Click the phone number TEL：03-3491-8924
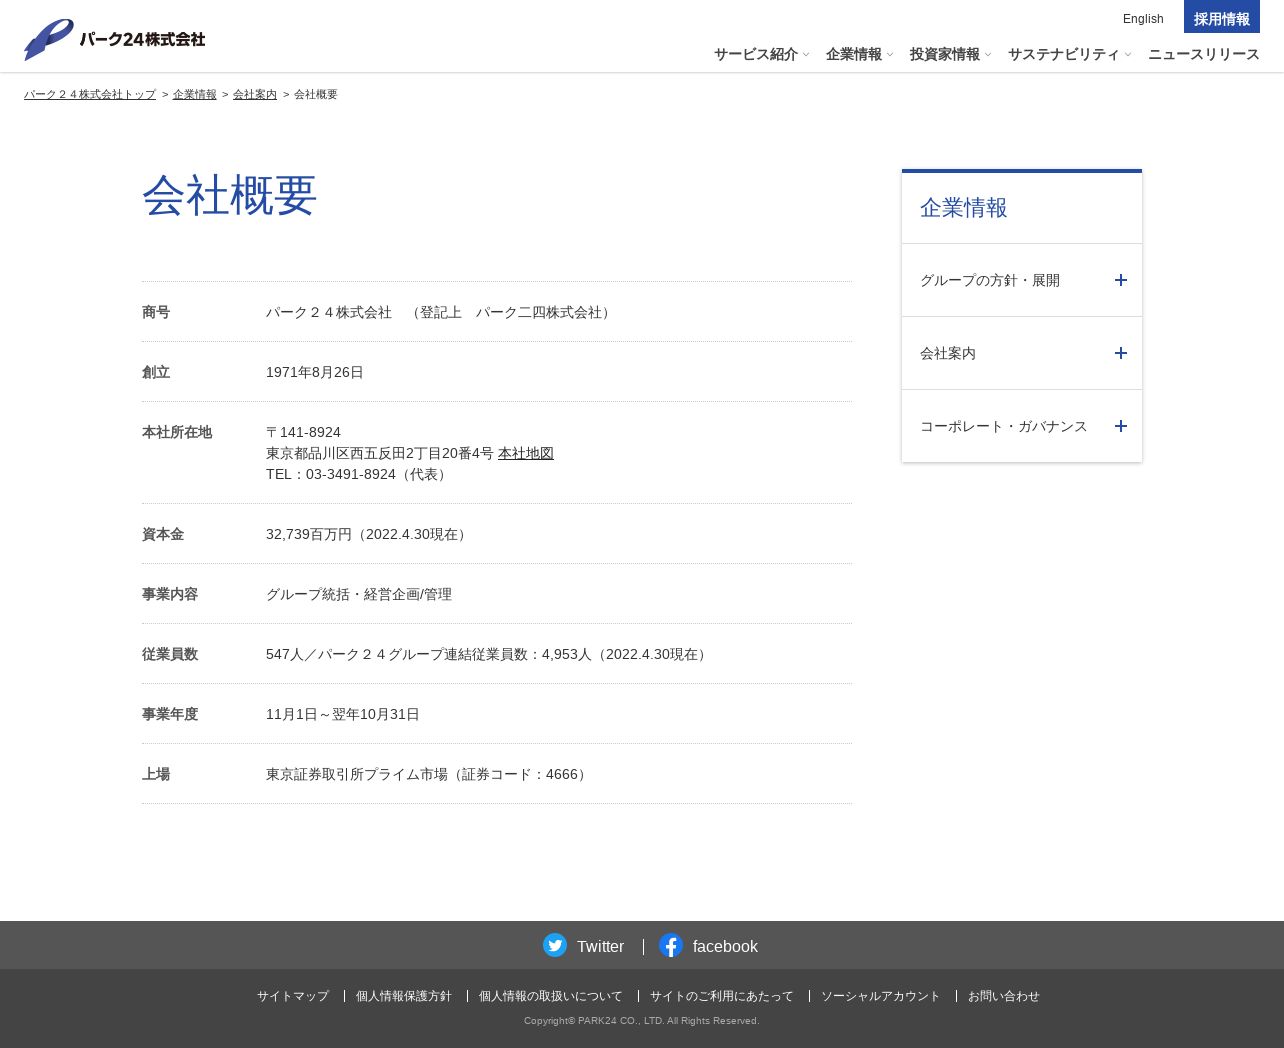 [331, 474]
